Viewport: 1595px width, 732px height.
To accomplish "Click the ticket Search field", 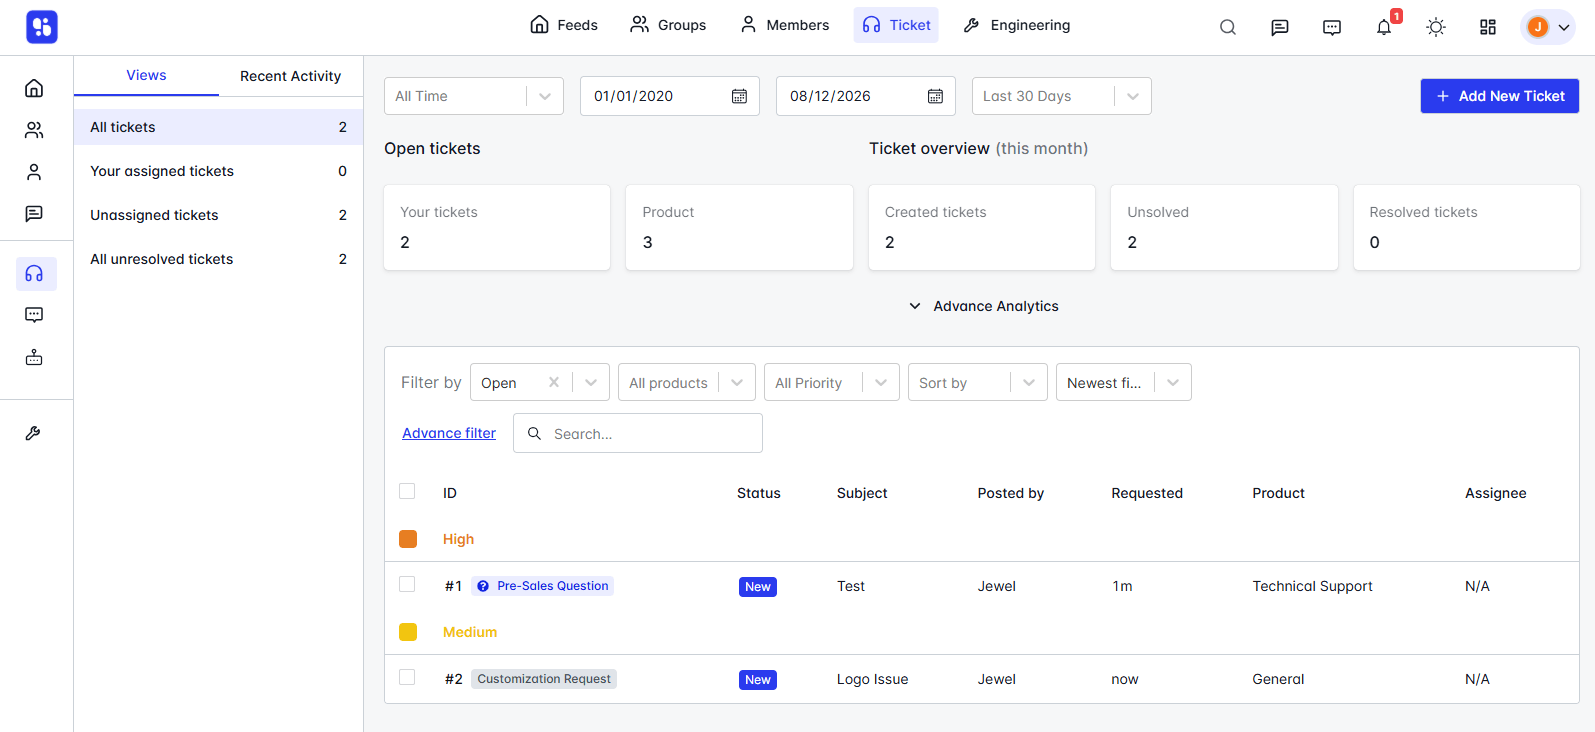I will pos(638,433).
